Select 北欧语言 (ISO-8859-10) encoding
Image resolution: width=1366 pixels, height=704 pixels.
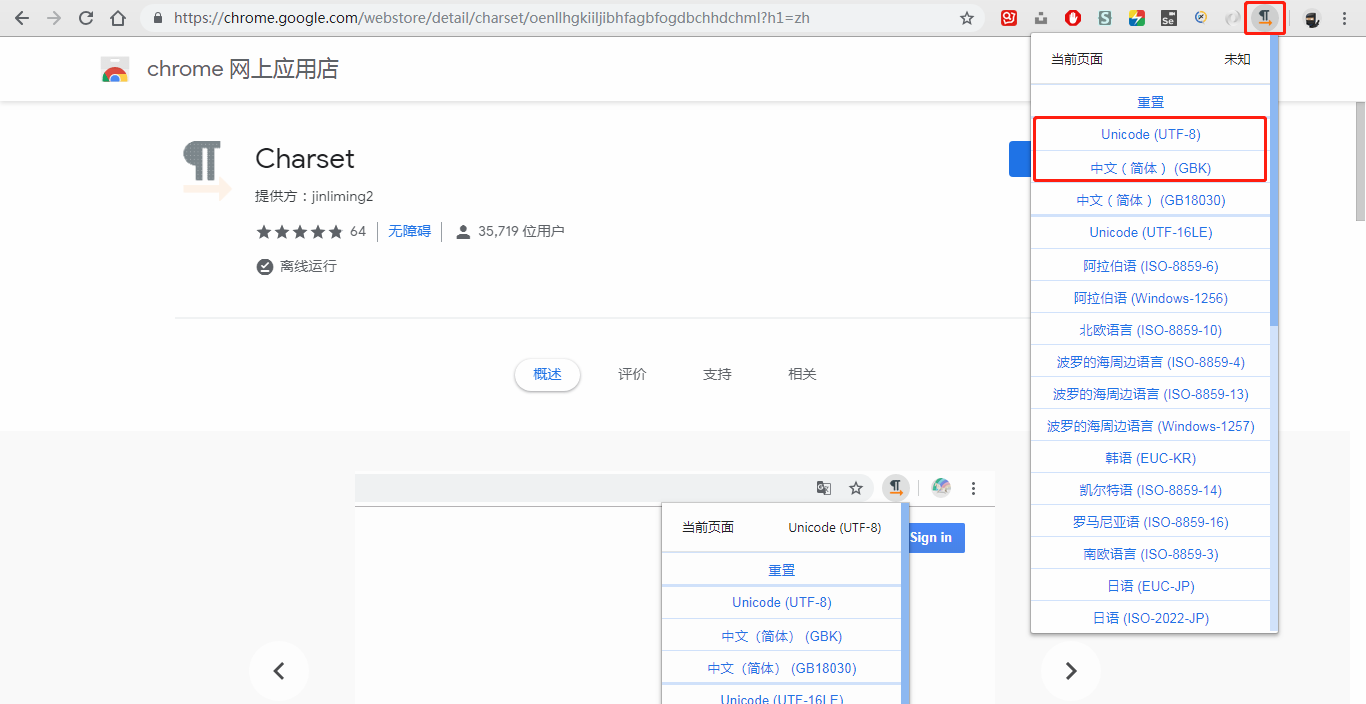(x=1150, y=330)
